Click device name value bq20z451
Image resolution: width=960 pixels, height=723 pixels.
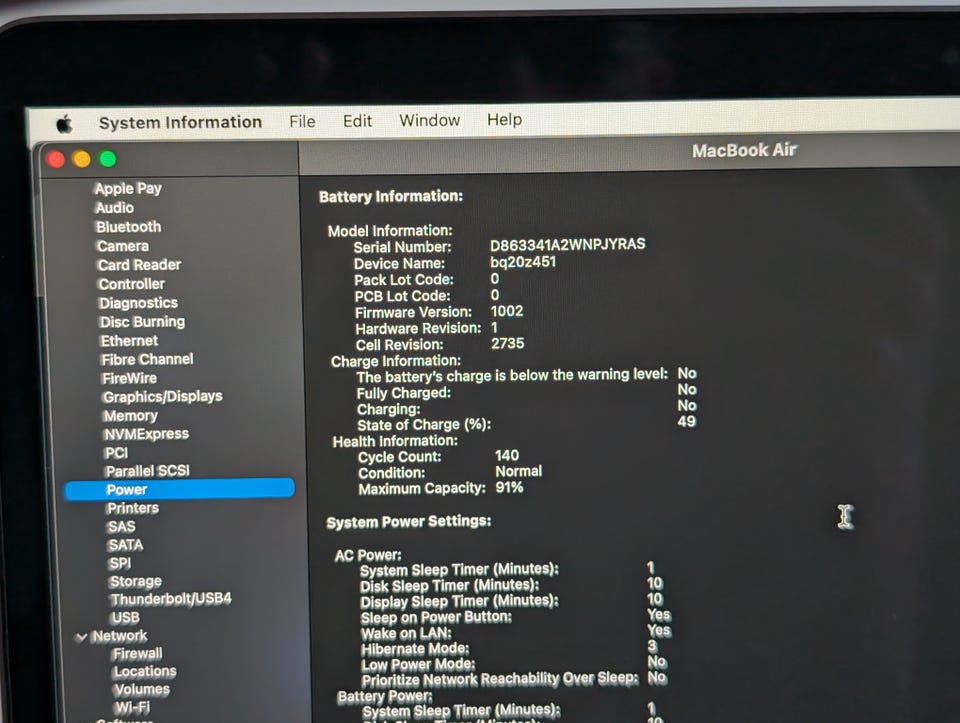pos(523,262)
